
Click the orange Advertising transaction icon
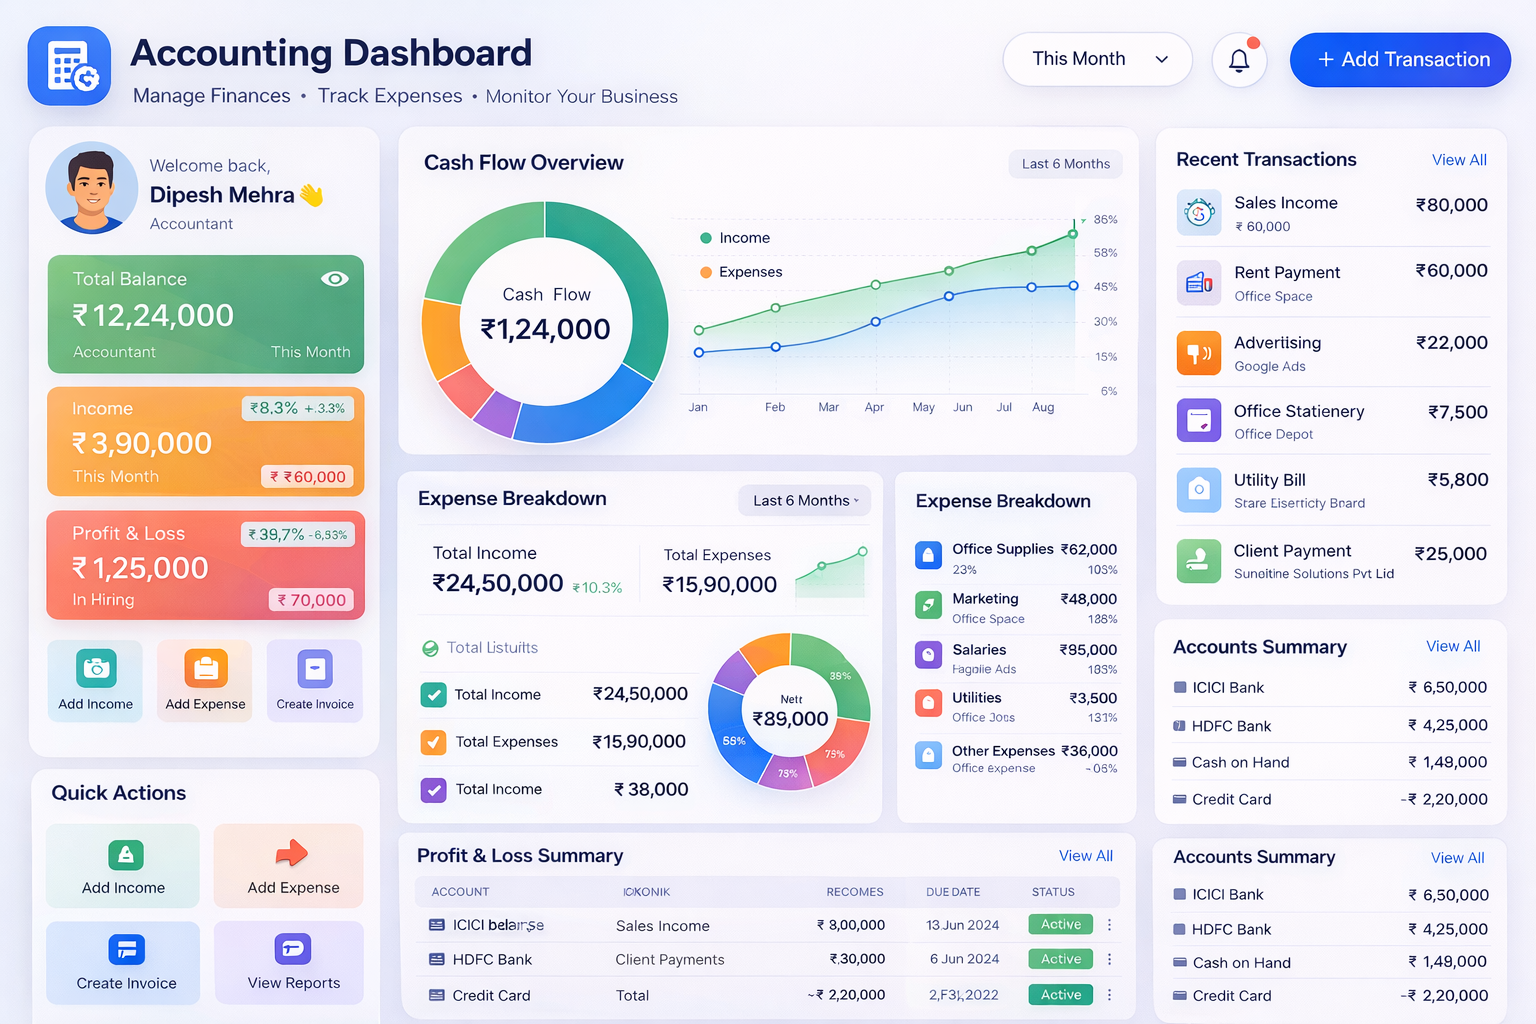[x=1198, y=353]
